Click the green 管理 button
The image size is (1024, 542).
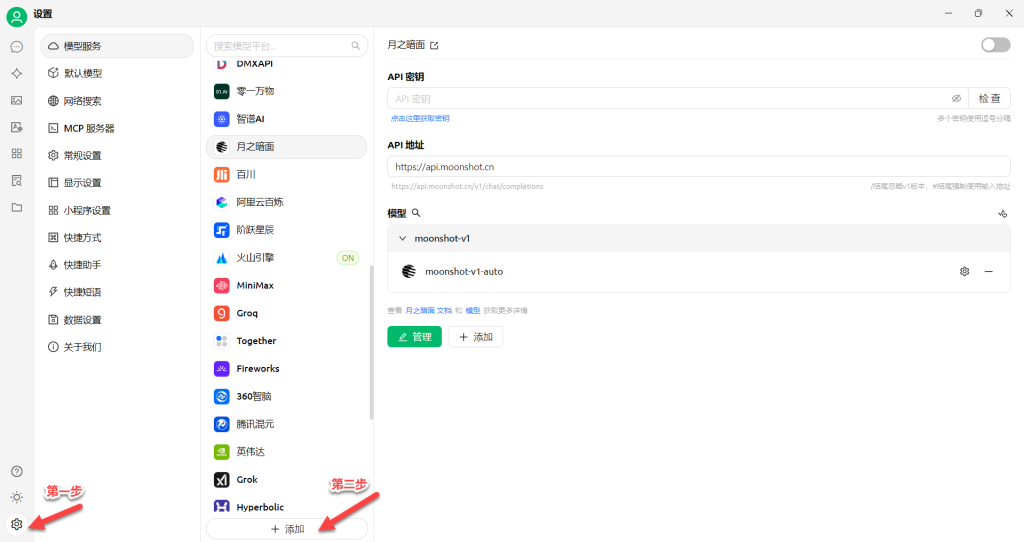point(415,337)
